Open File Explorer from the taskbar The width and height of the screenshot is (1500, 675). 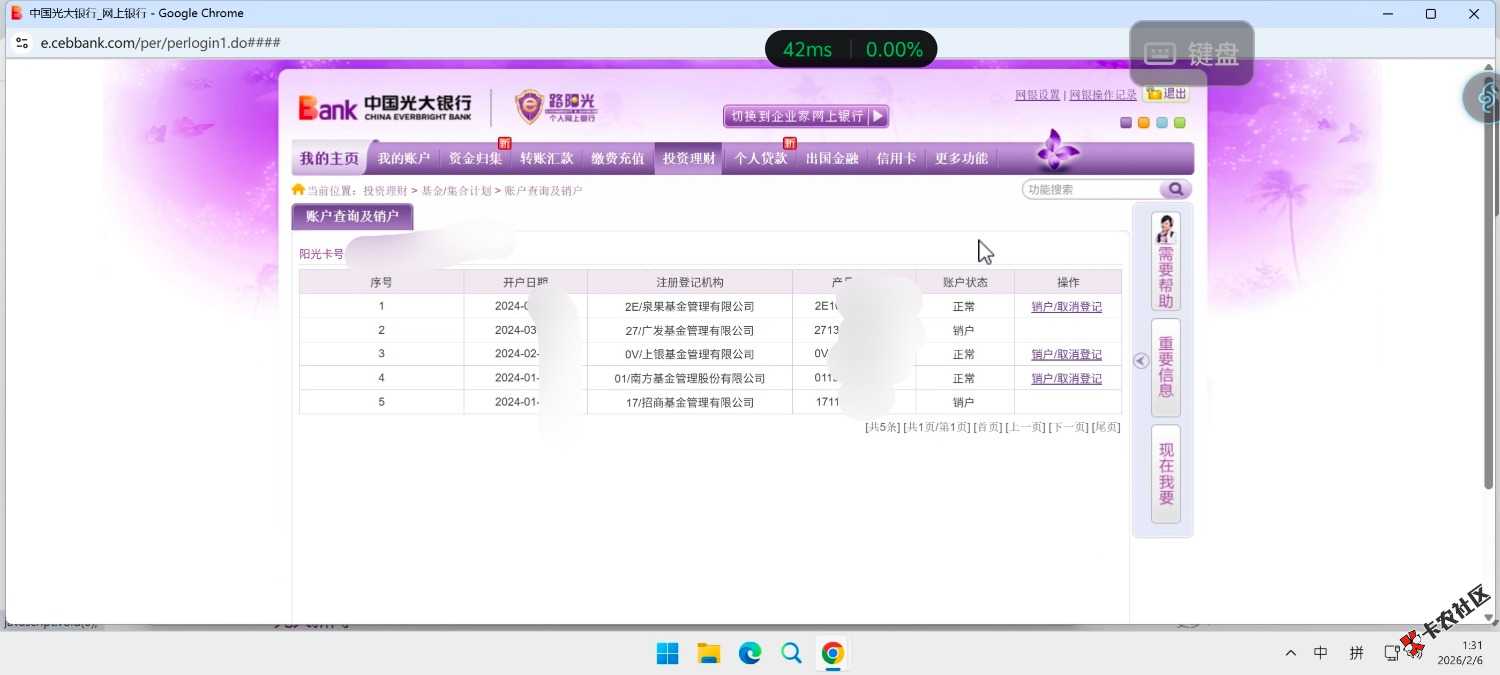coord(709,654)
